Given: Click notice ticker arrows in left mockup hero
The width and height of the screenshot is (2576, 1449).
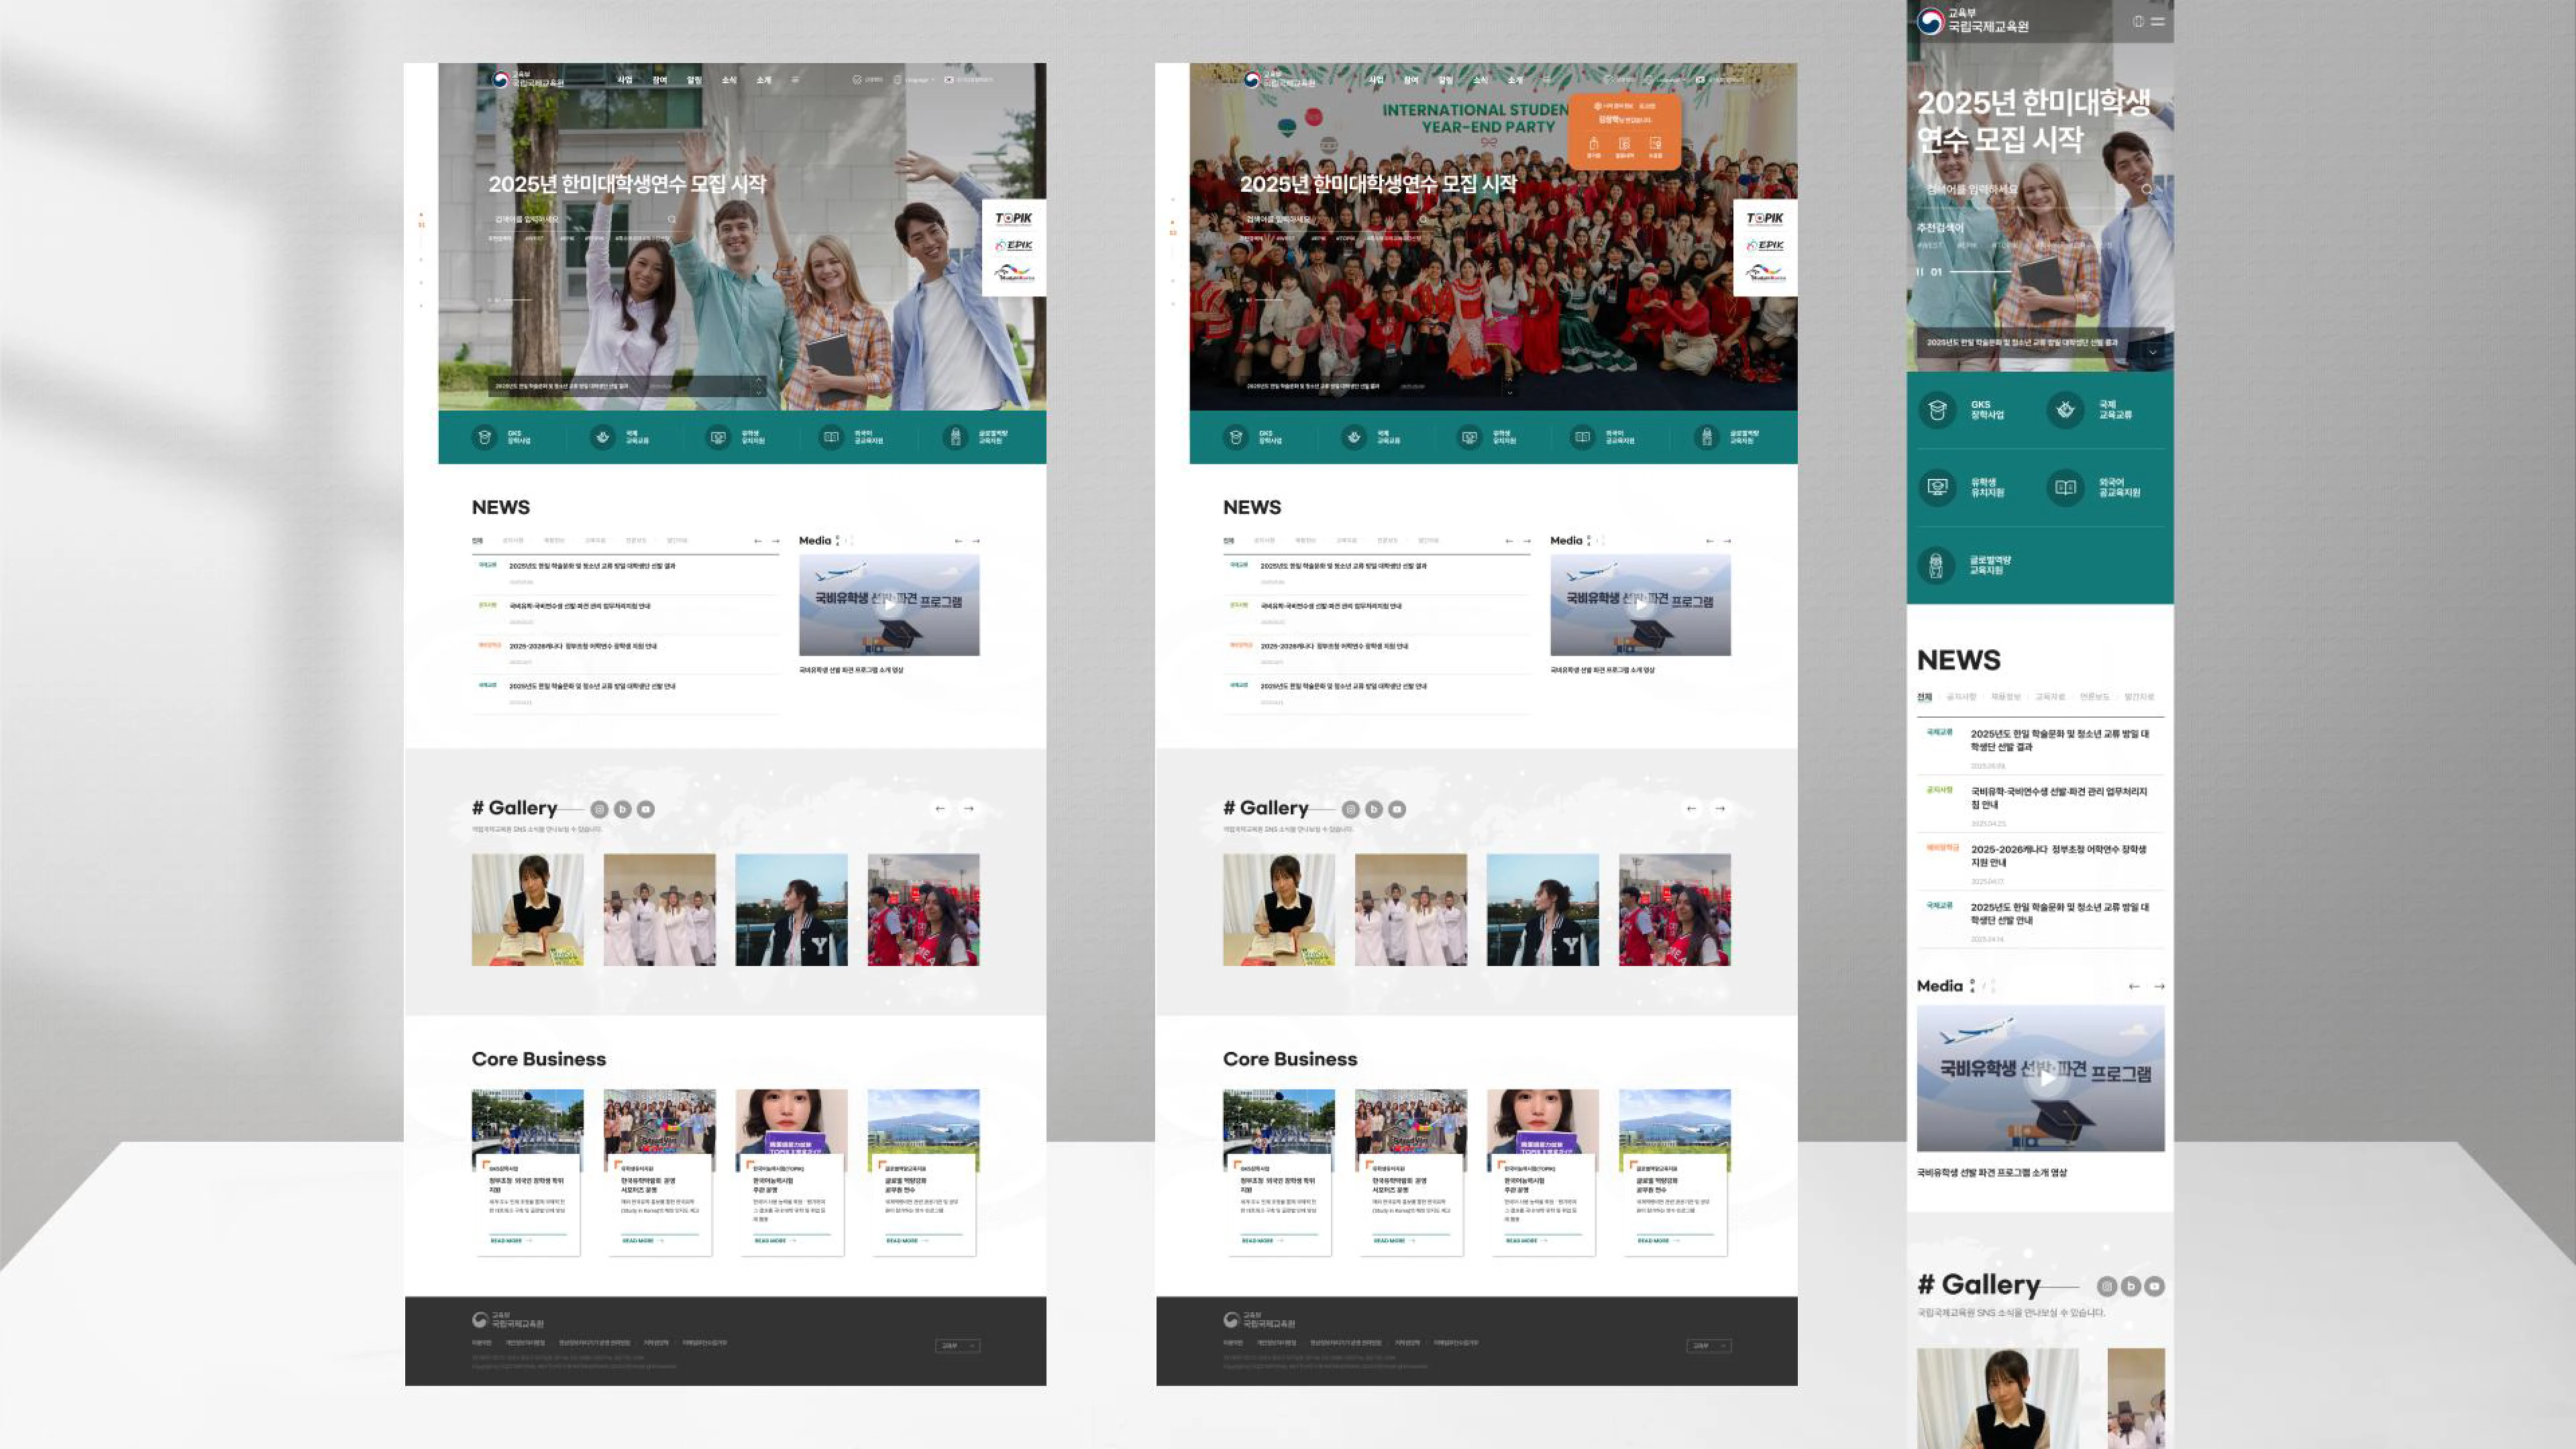Looking at the screenshot, I should point(759,386).
